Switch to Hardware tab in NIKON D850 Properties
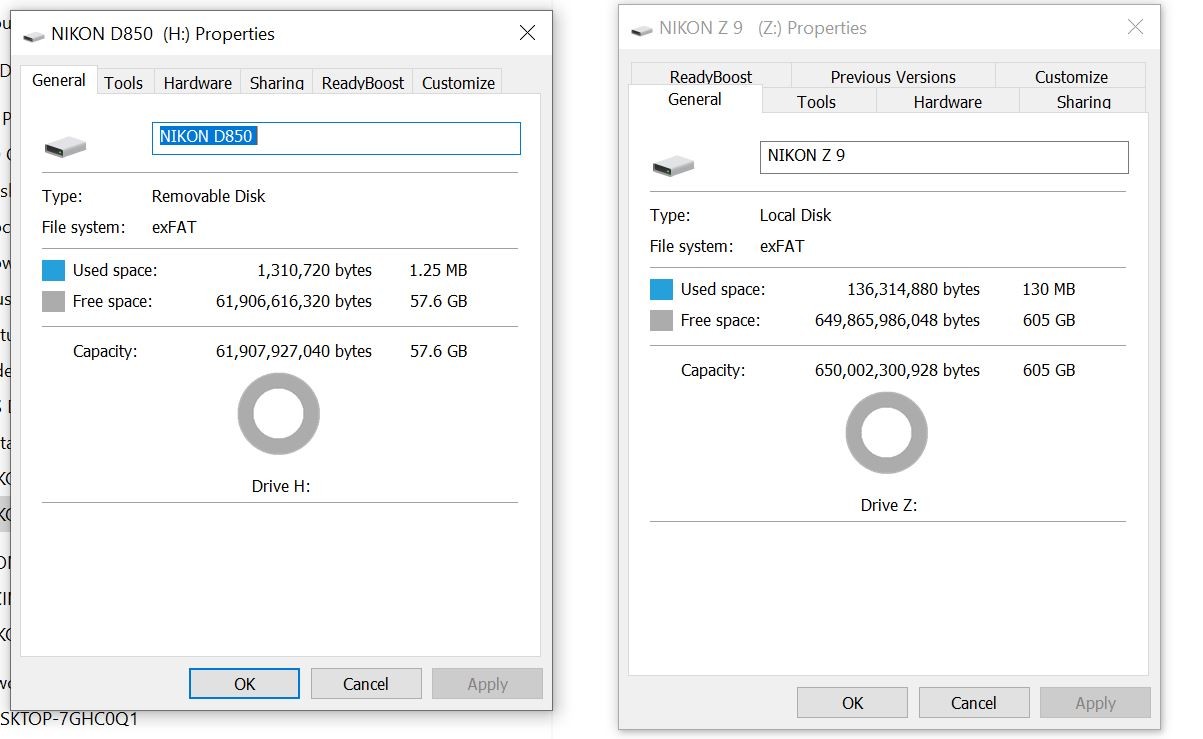 197,83
